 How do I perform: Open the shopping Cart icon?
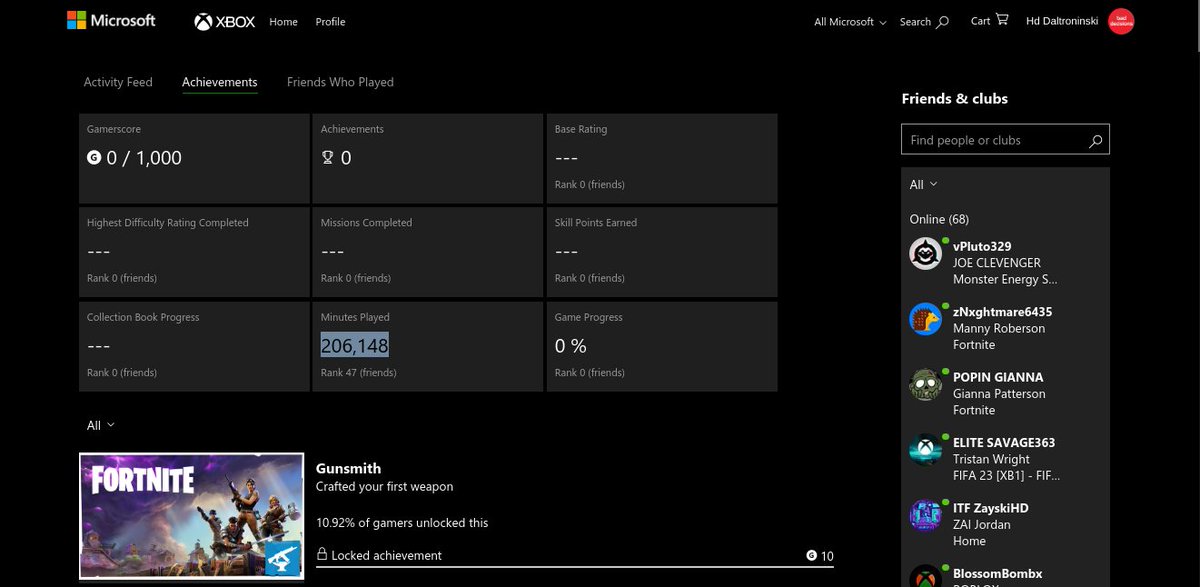click(x=1002, y=20)
